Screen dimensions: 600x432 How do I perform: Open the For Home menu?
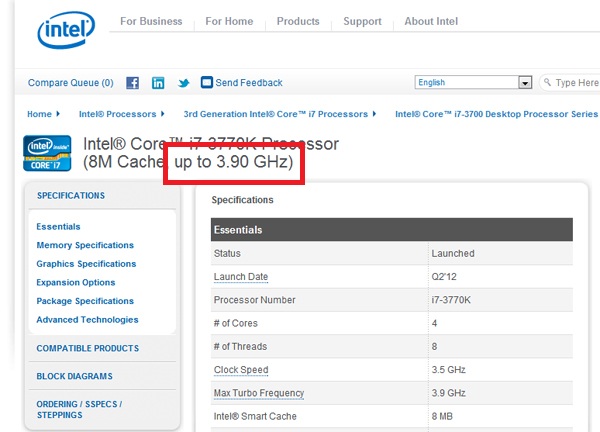click(229, 21)
